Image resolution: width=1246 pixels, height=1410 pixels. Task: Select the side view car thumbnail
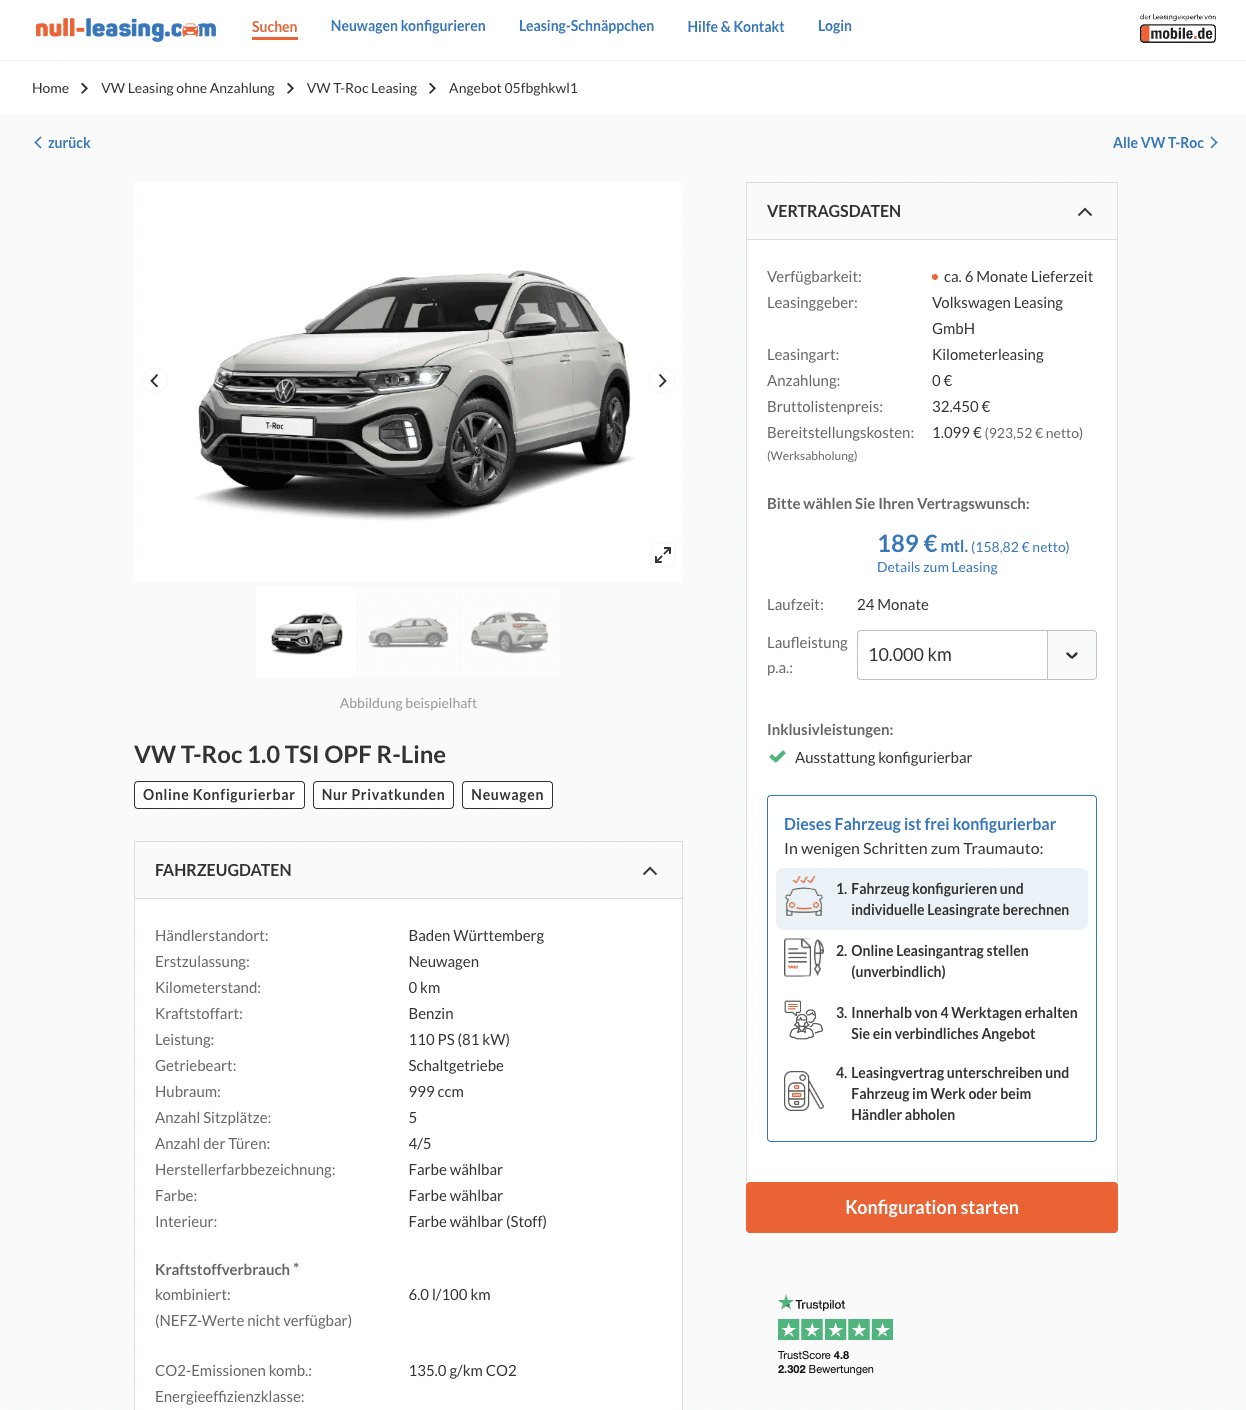pyautogui.click(x=408, y=632)
